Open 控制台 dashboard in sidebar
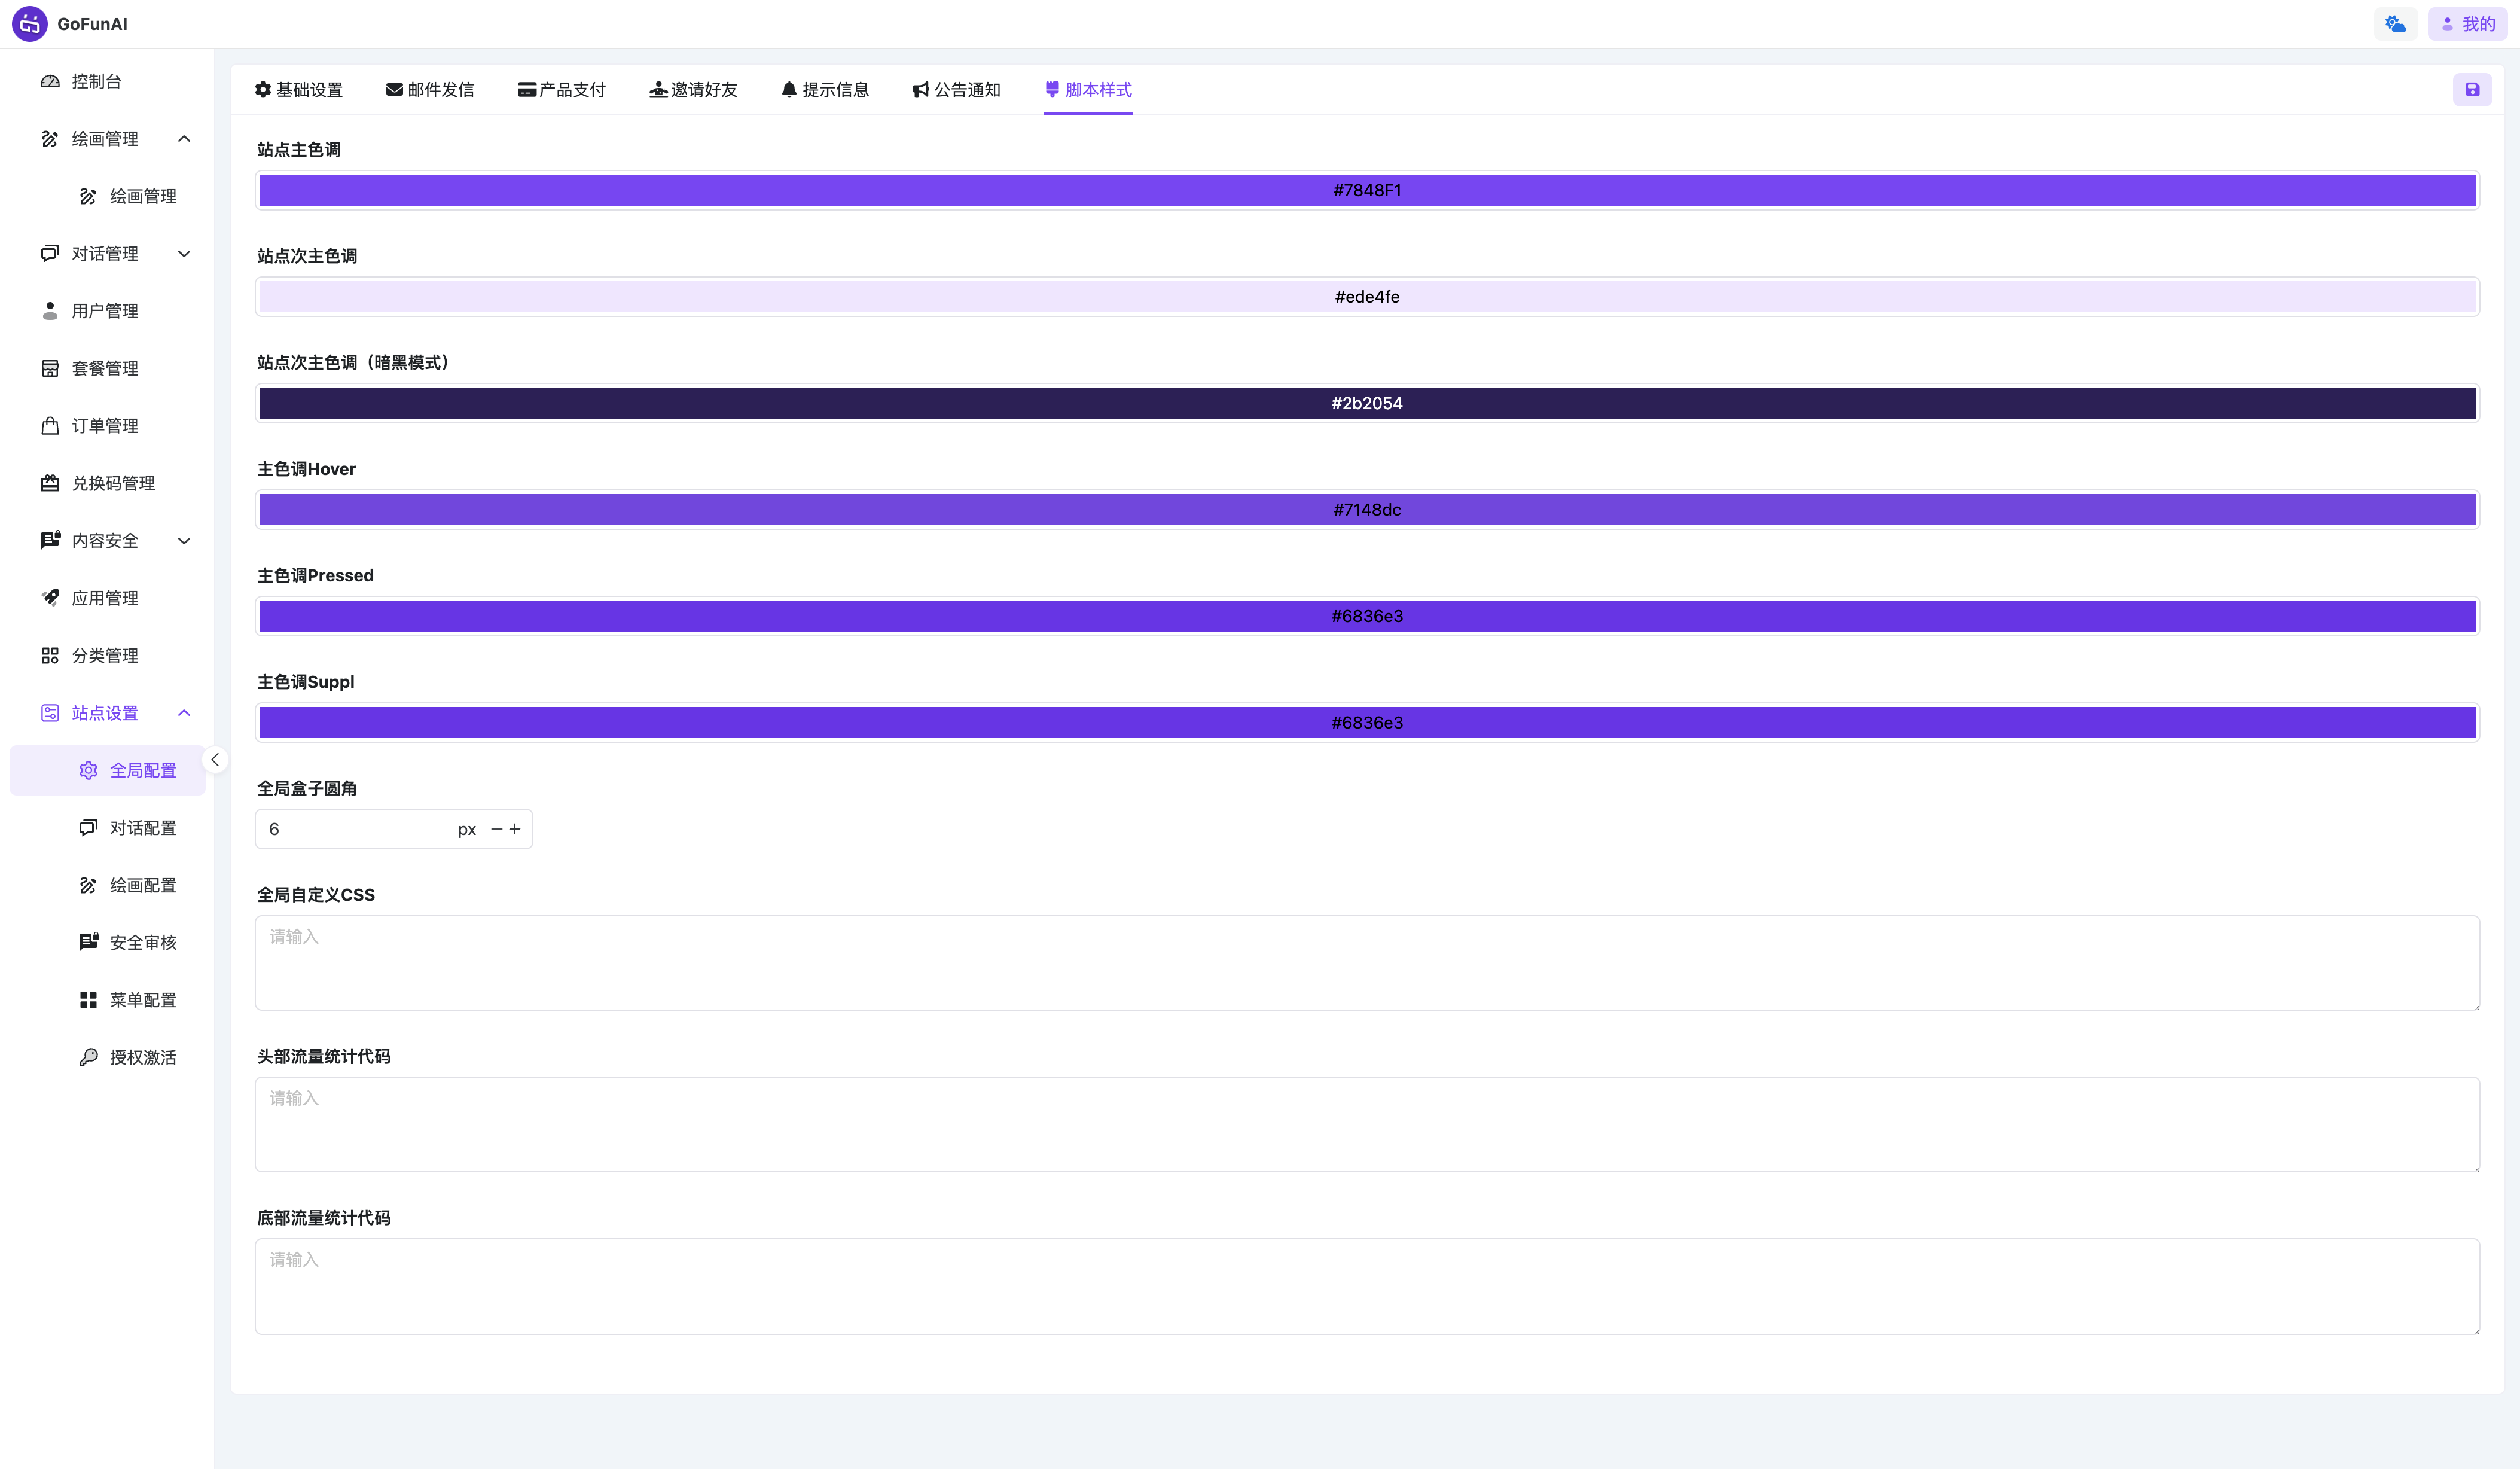 (96, 81)
